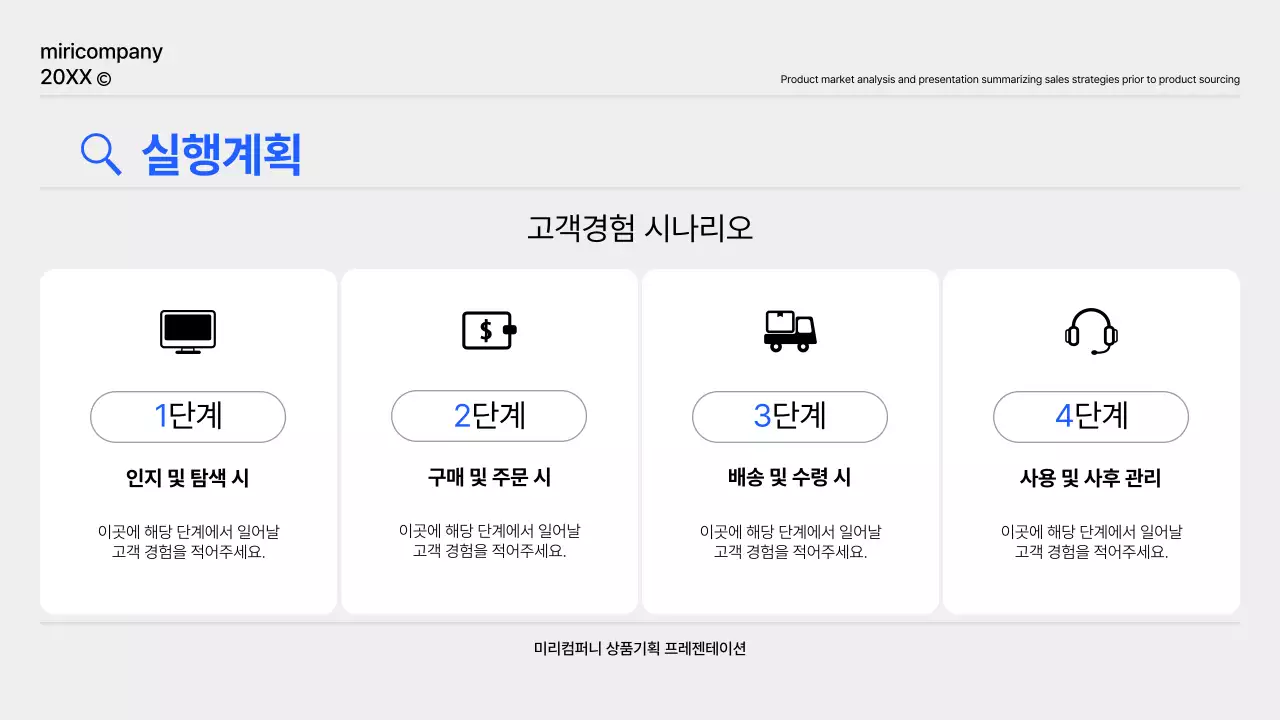Click the 사용 및 사후 관리 card

coord(1090,440)
